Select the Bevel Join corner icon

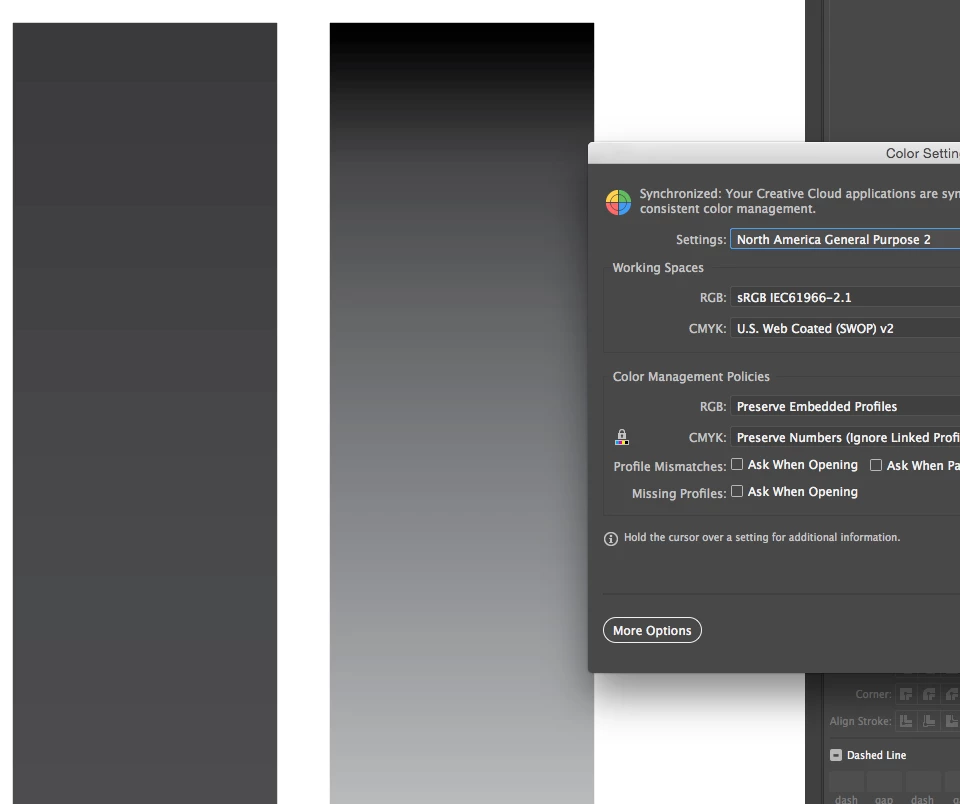(x=951, y=694)
